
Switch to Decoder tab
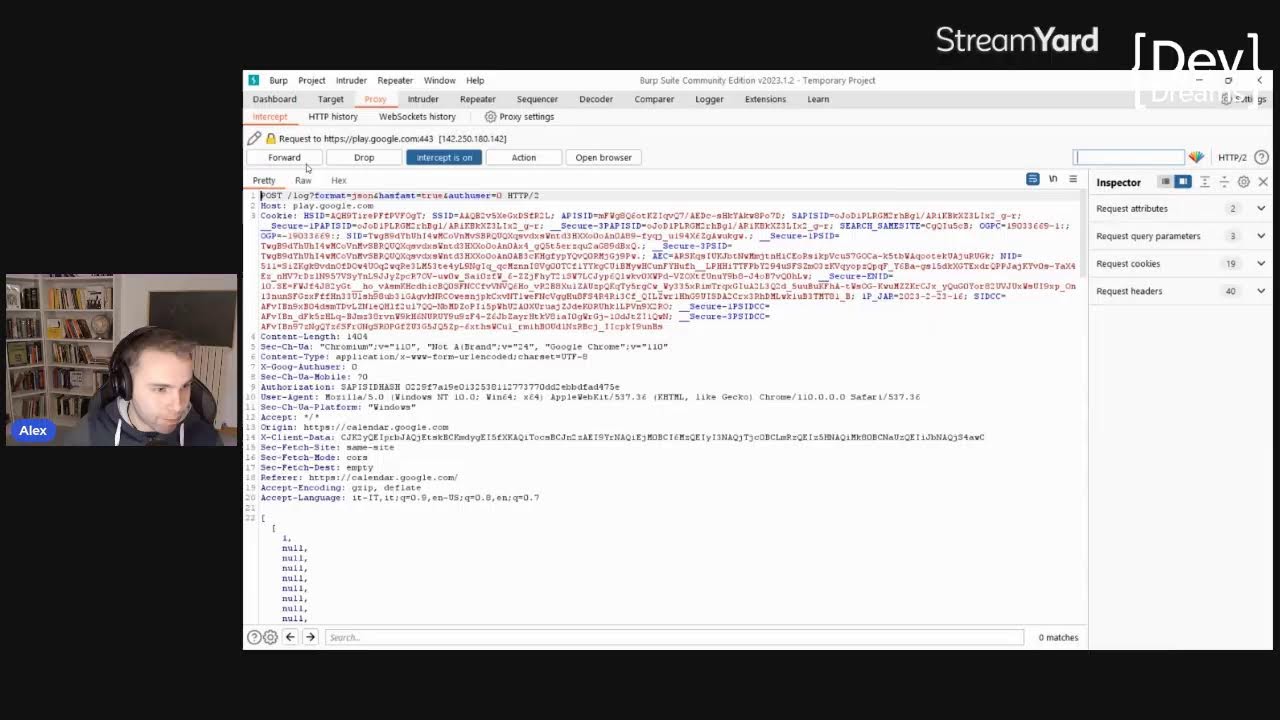click(596, 99)
